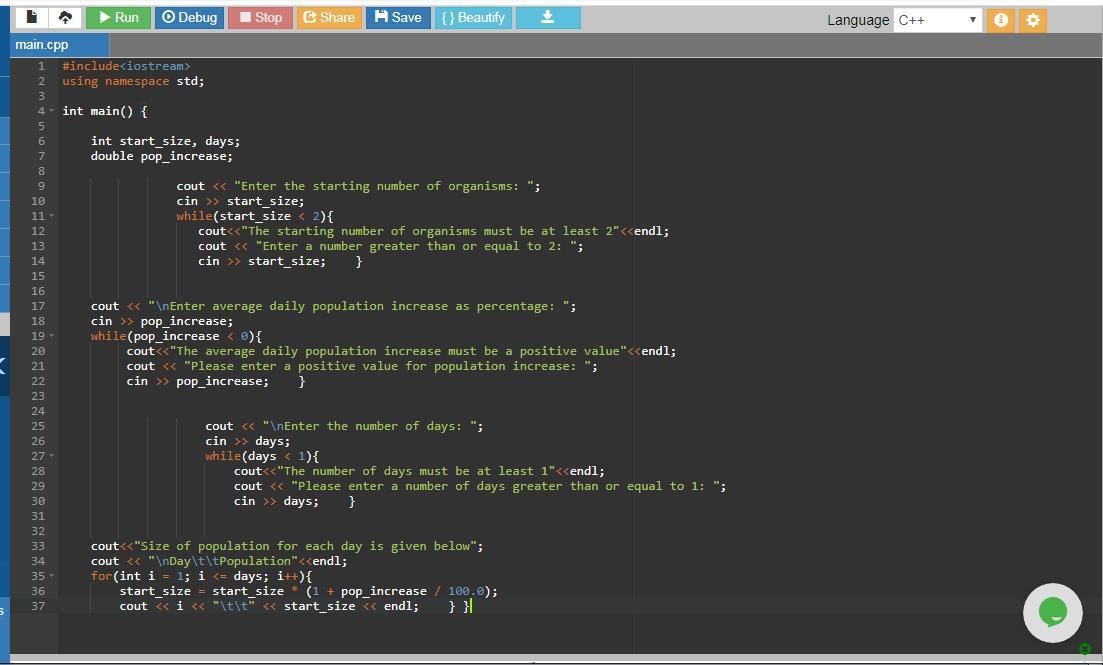Fold the while block at line 27

51,456
